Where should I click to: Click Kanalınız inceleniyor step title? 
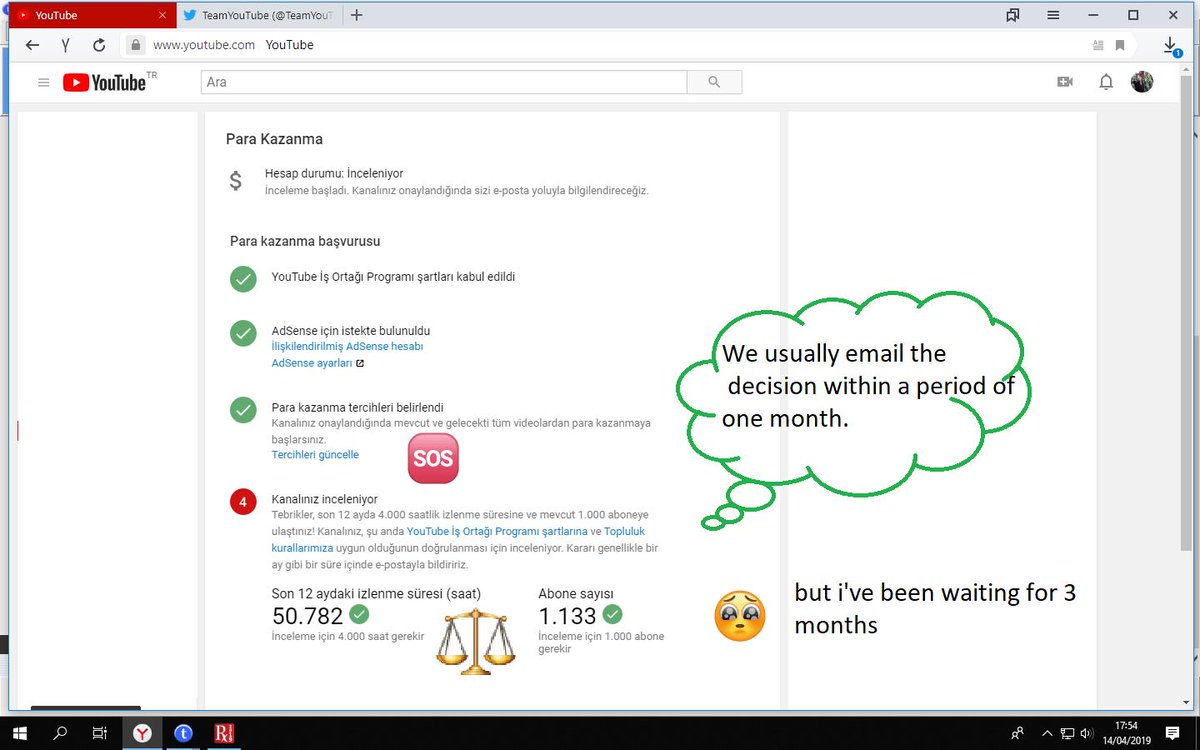(x=325, y=498)
